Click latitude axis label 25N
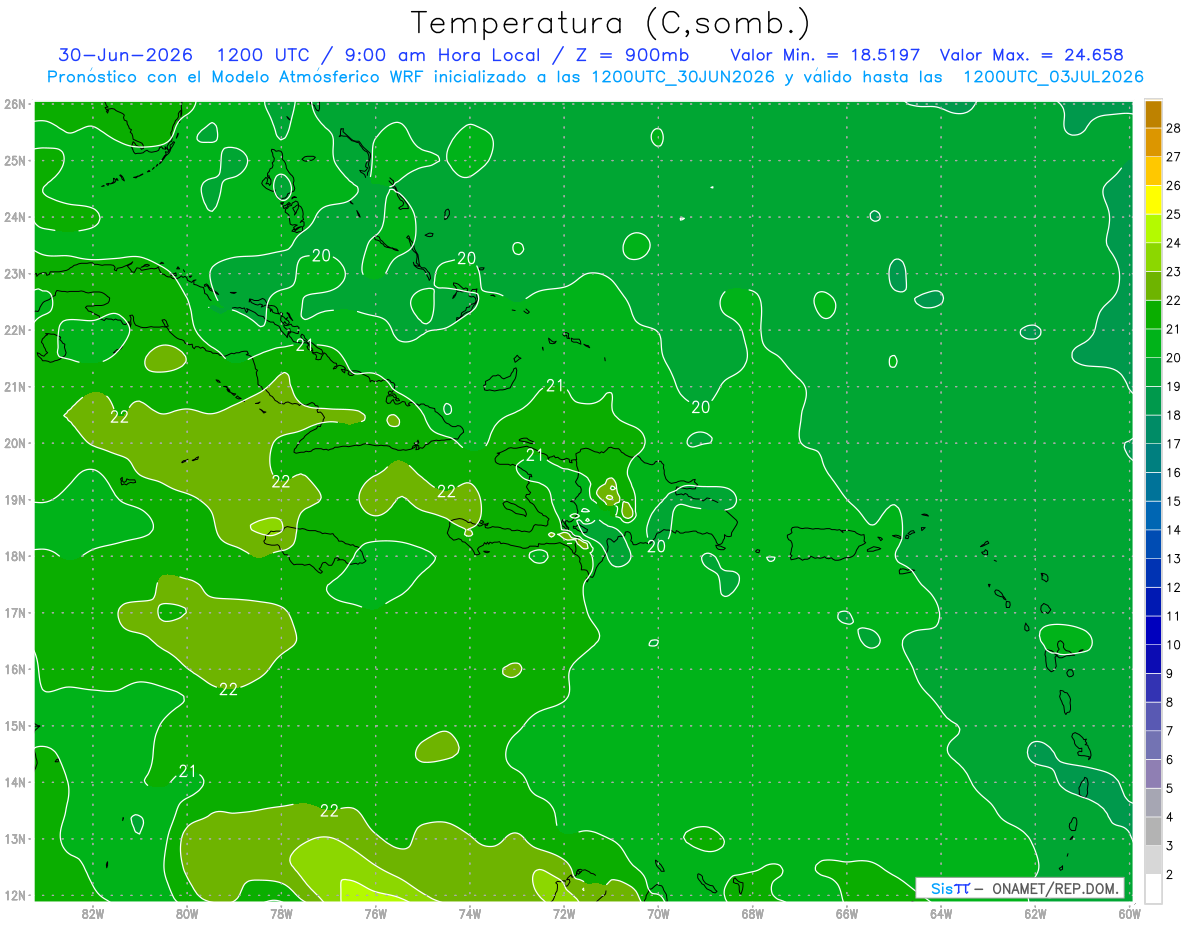This screenshot has height=927, width=1200. click(x=14, y=160)
